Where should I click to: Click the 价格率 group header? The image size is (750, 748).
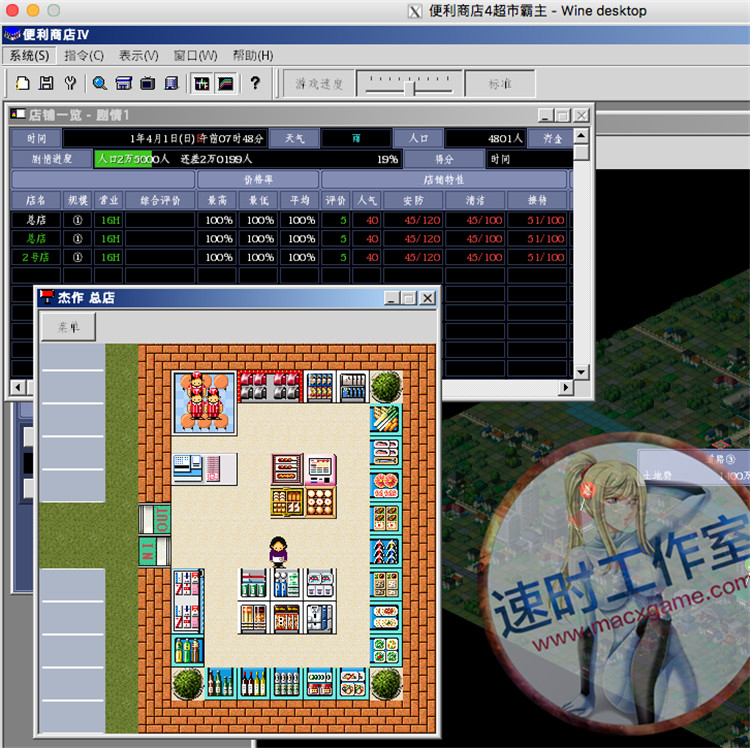coord(258,180)
